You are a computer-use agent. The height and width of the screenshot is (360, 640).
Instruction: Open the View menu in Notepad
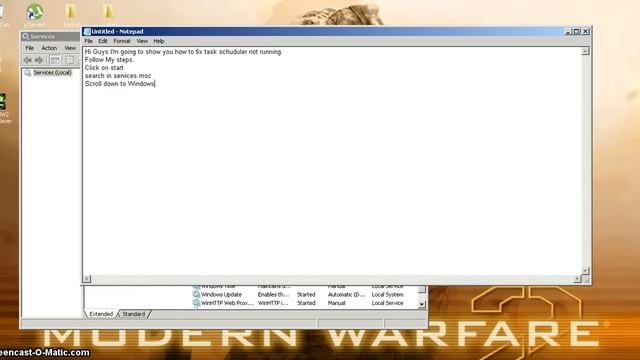[x=142, y=41]
